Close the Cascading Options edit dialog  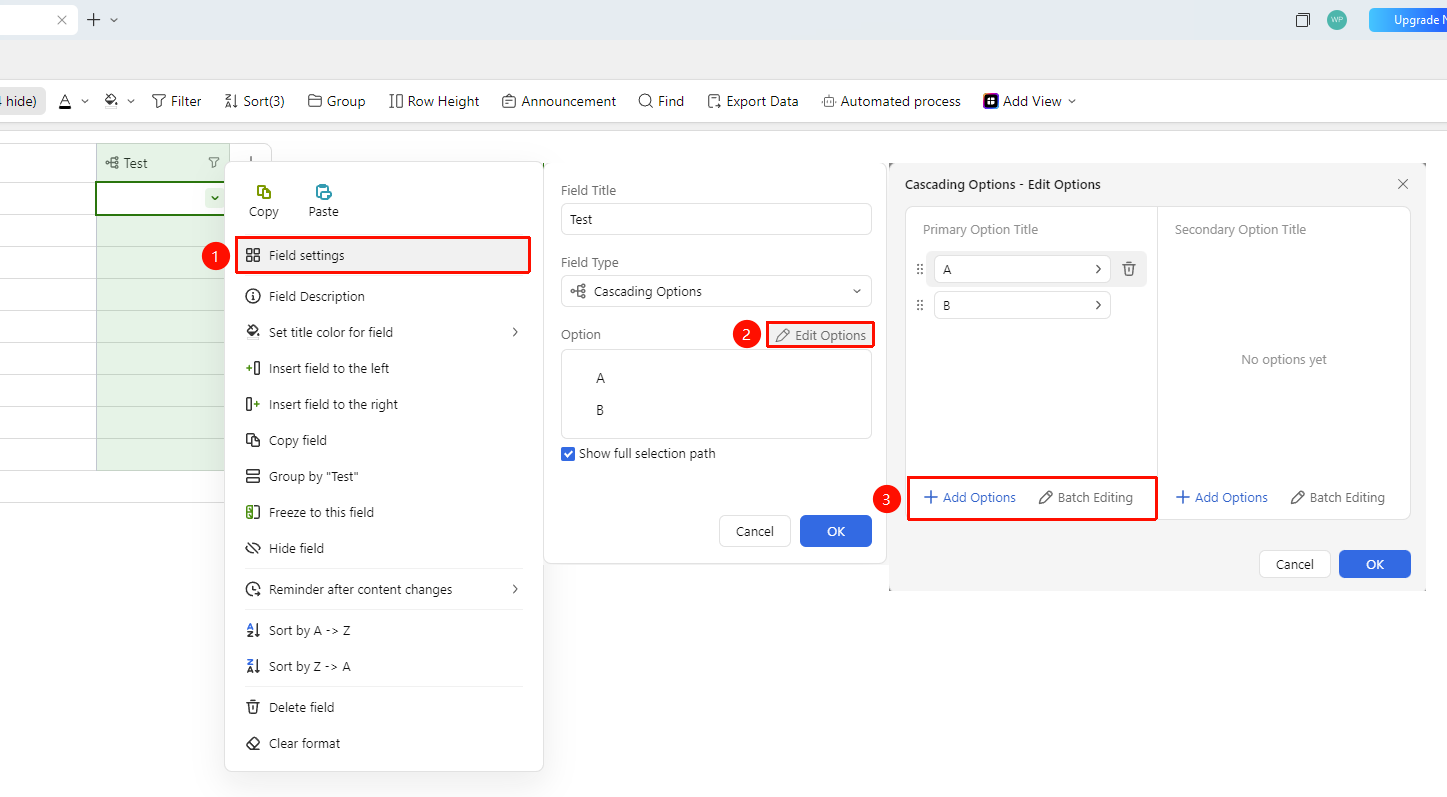[1403, 184]
